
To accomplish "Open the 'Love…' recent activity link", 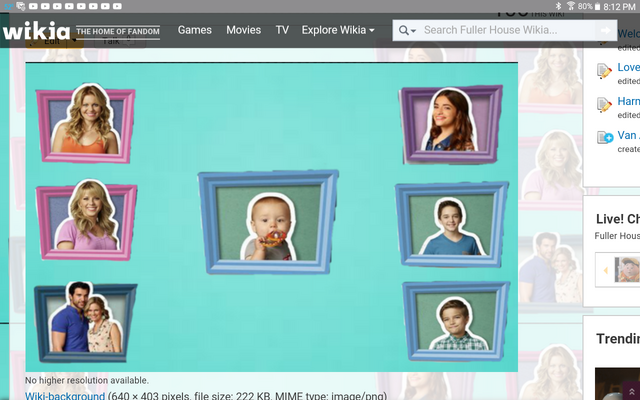I will click(x=628, y=67).
